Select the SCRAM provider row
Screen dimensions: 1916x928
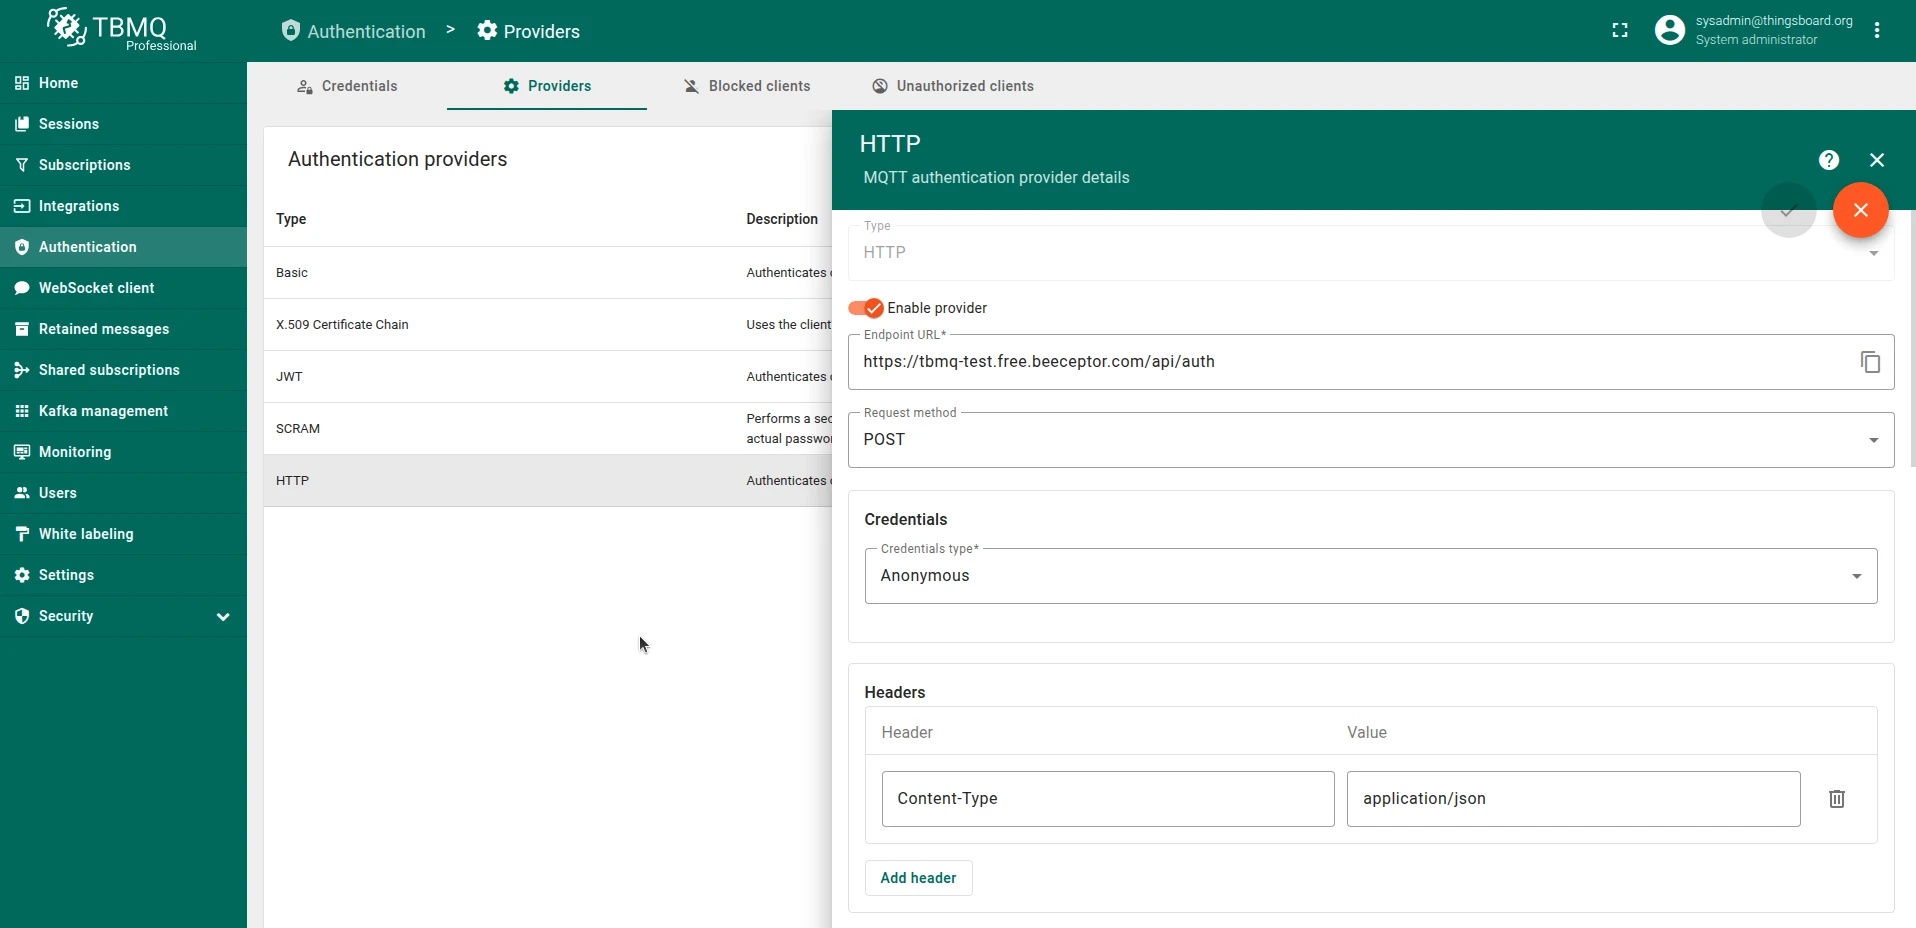(548, 429)
